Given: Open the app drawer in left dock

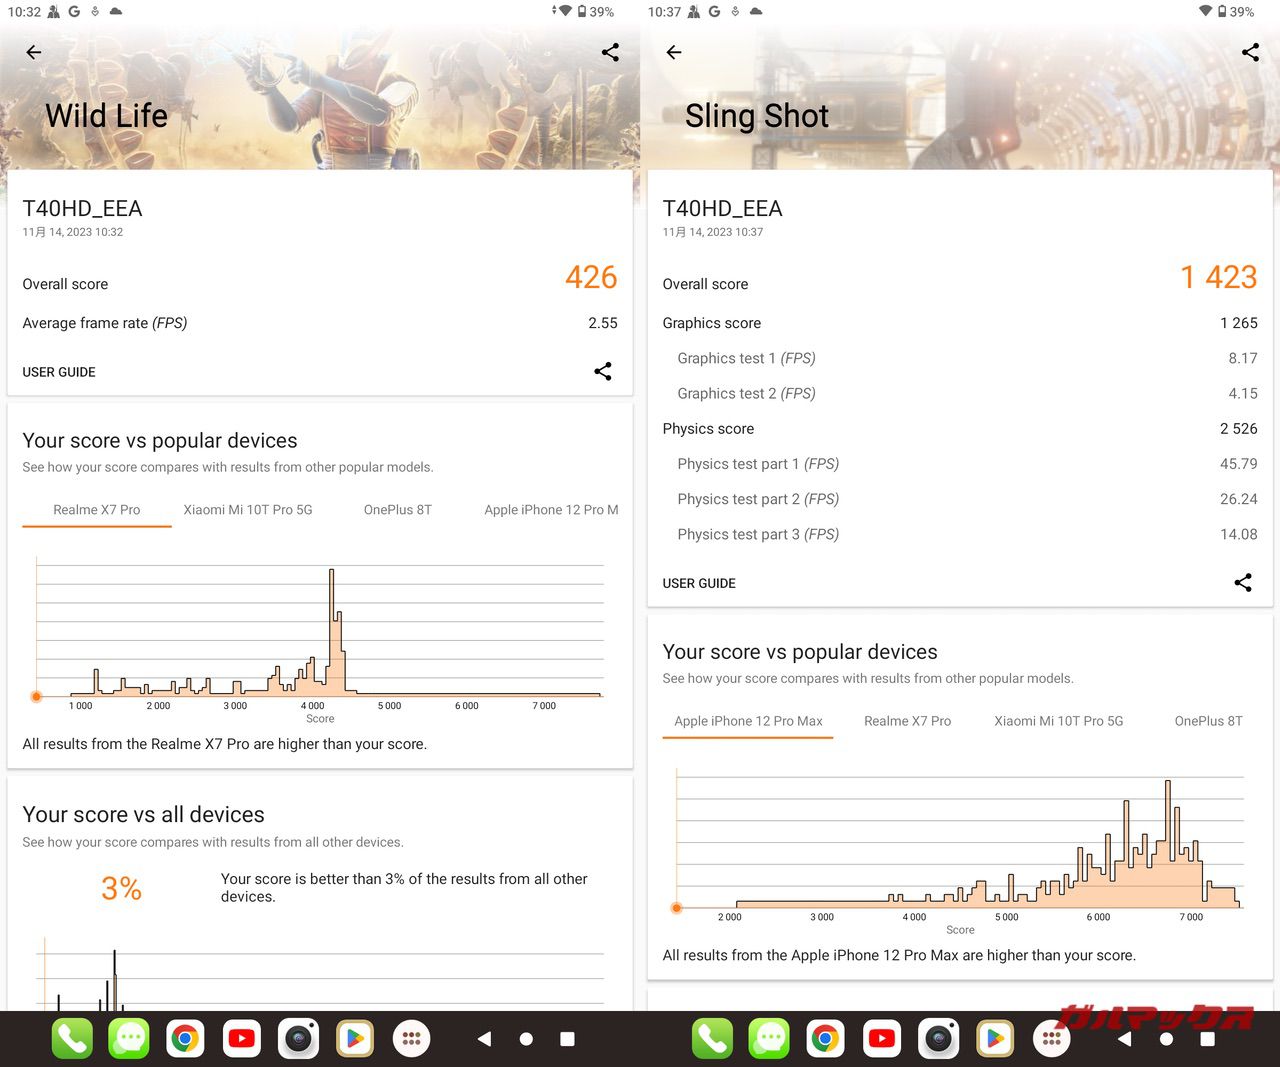Looking at the screenshot, I should click(412, 1039).
